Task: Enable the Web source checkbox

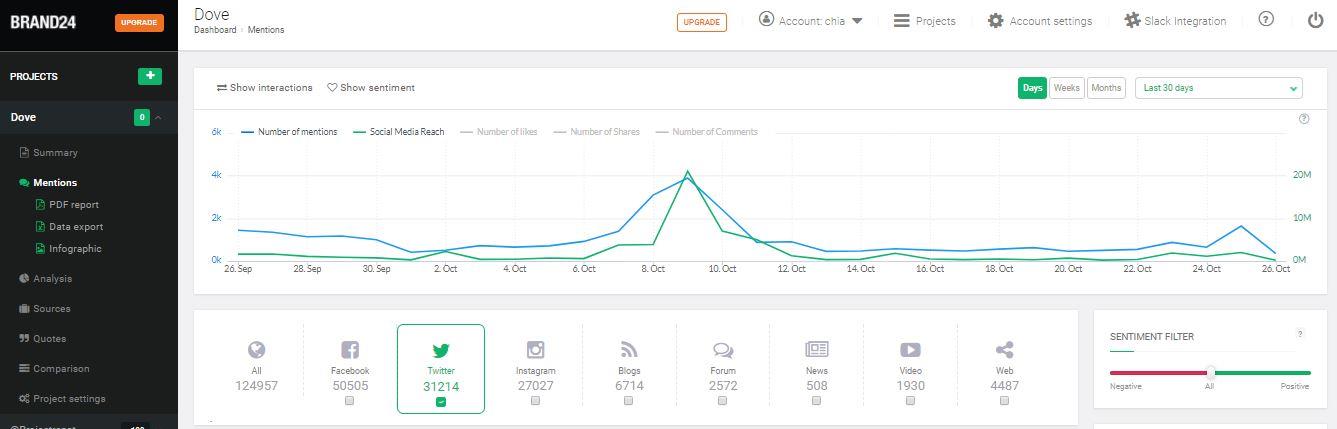Action: click(1004, 401)
